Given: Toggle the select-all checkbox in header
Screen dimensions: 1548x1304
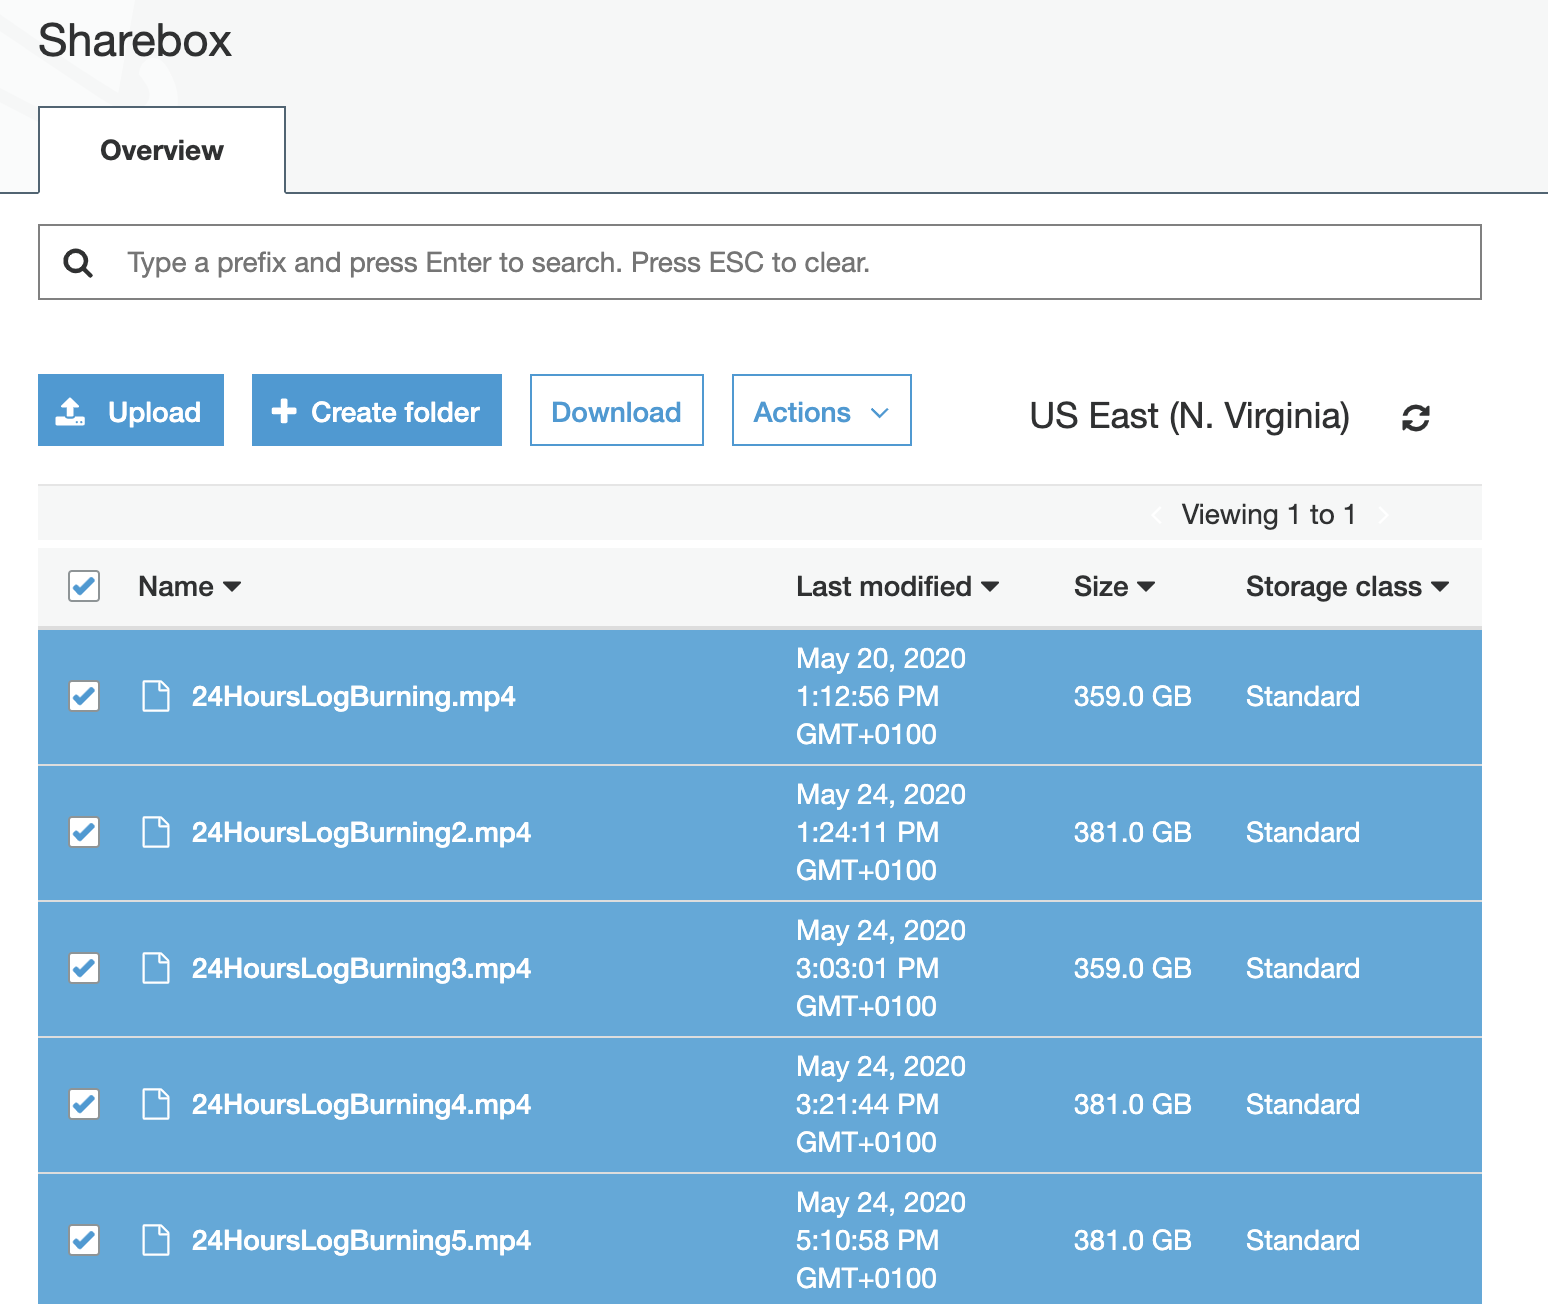Looking at the screenshot, I should [84, 586].
